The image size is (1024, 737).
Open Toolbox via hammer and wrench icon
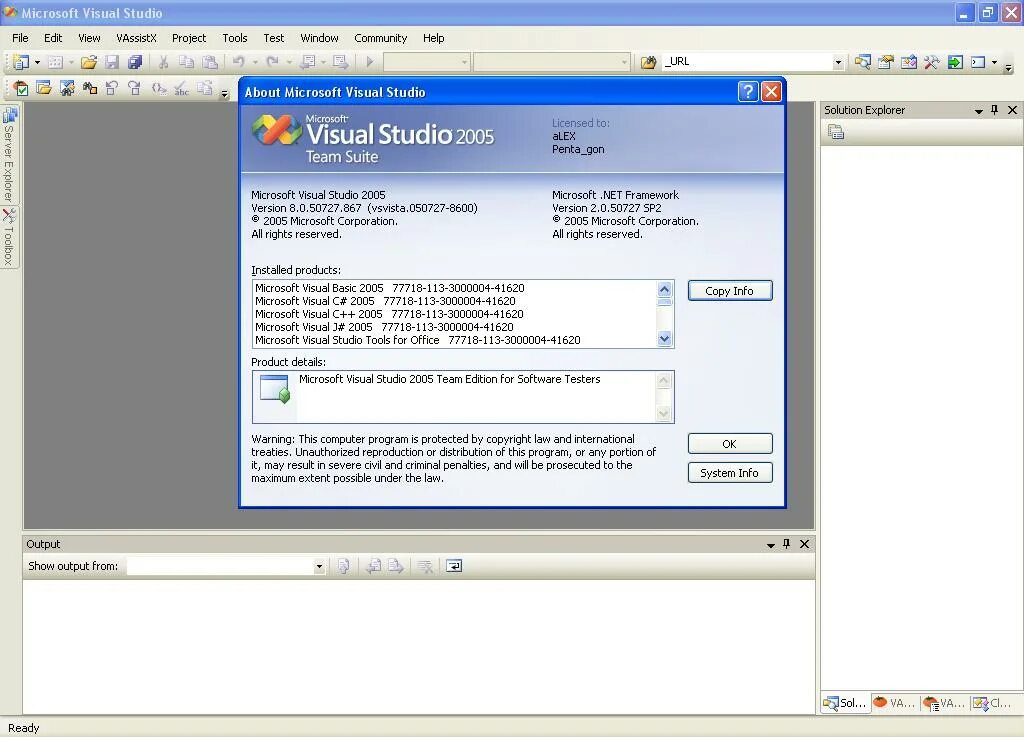(x=931, y=62)
